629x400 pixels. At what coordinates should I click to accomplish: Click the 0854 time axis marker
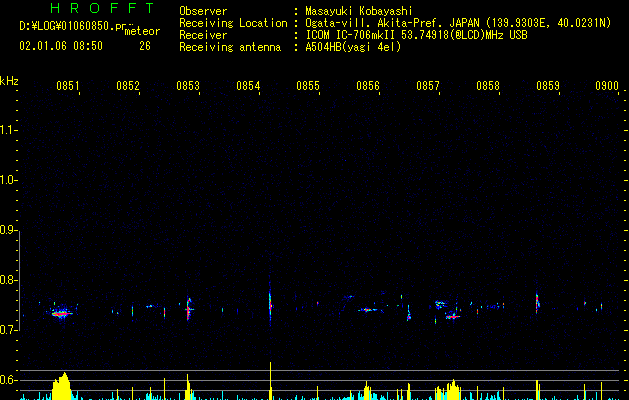point(248,86)
